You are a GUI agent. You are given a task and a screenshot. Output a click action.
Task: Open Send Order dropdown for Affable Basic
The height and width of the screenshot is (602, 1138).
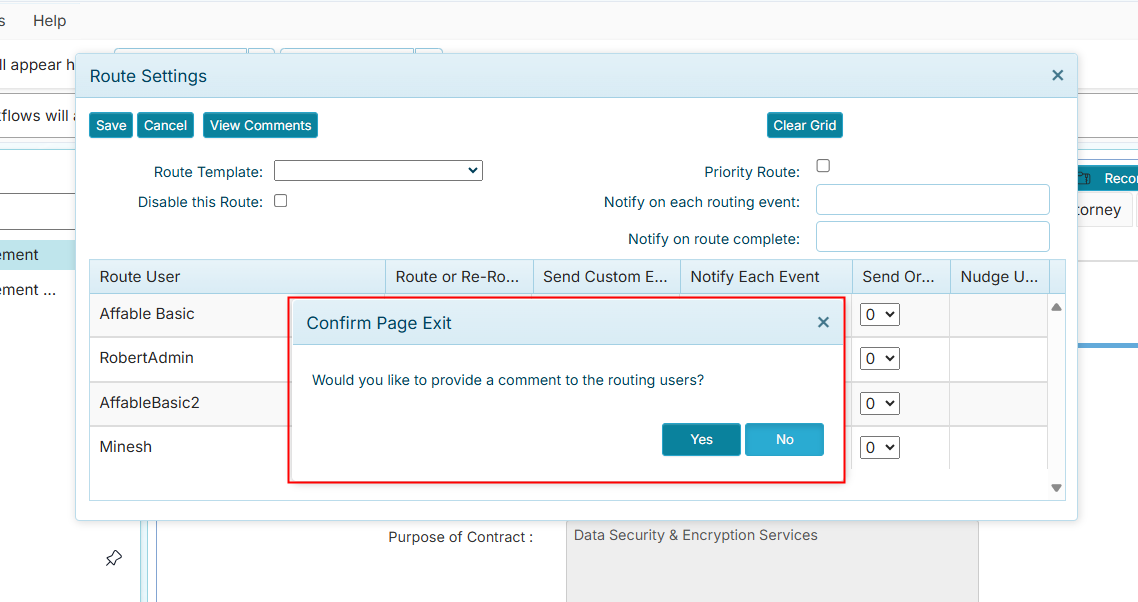[880, 315]
